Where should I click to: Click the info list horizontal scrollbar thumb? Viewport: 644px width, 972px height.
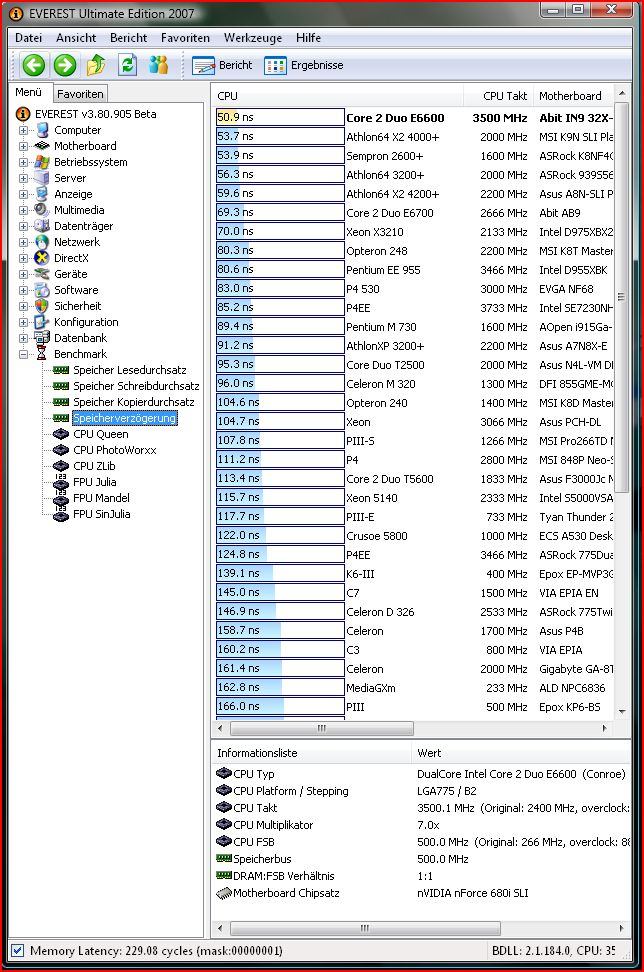[365, 928]
